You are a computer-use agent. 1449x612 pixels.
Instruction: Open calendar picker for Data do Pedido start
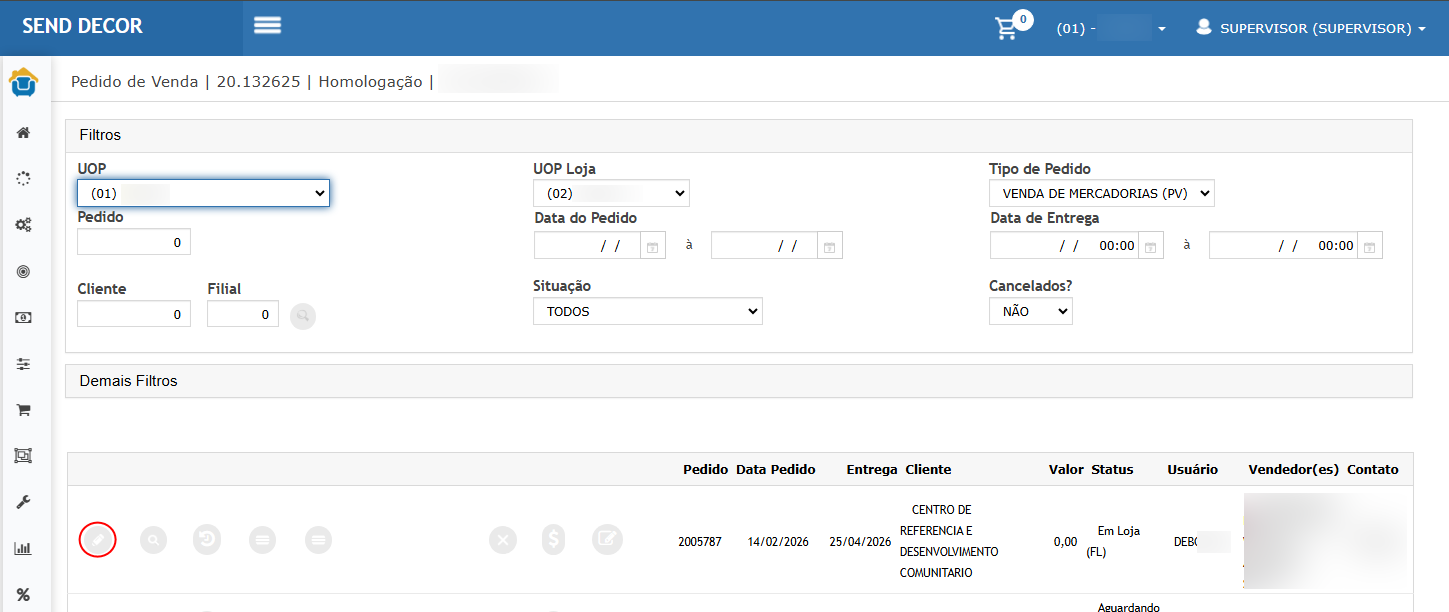coord(651,246)
